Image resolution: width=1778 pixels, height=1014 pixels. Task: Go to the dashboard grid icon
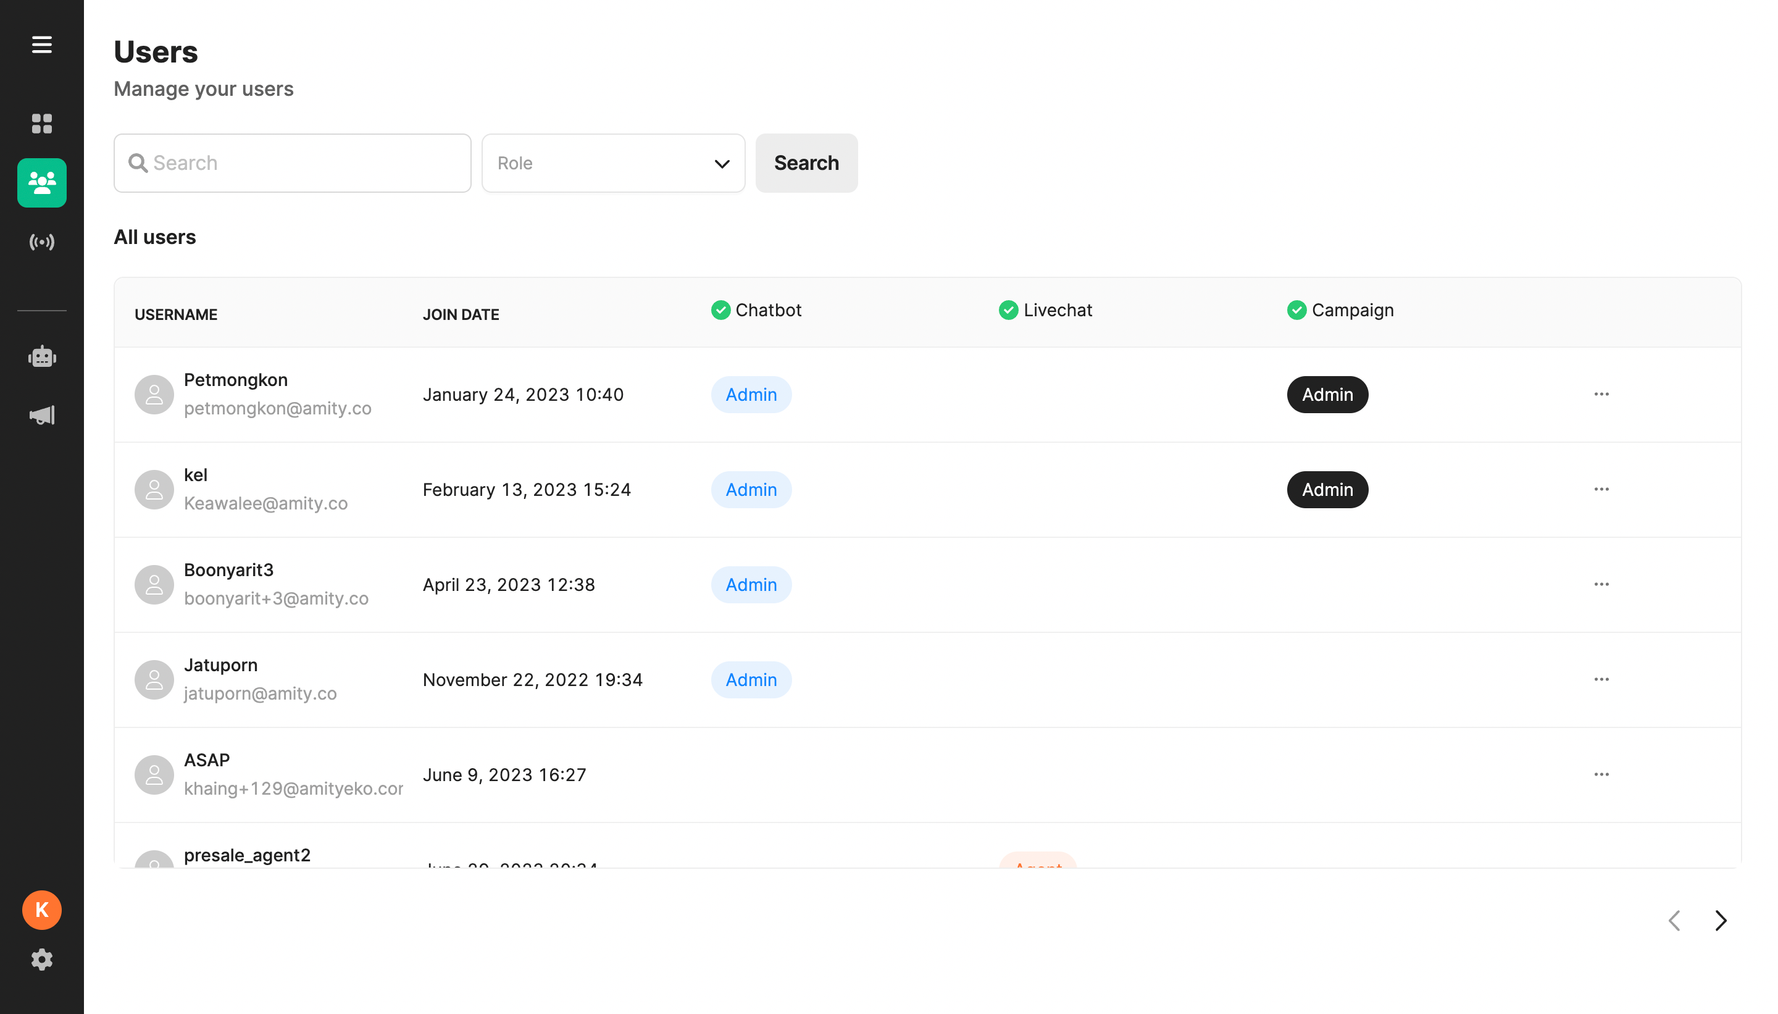[x=42, y=123]
